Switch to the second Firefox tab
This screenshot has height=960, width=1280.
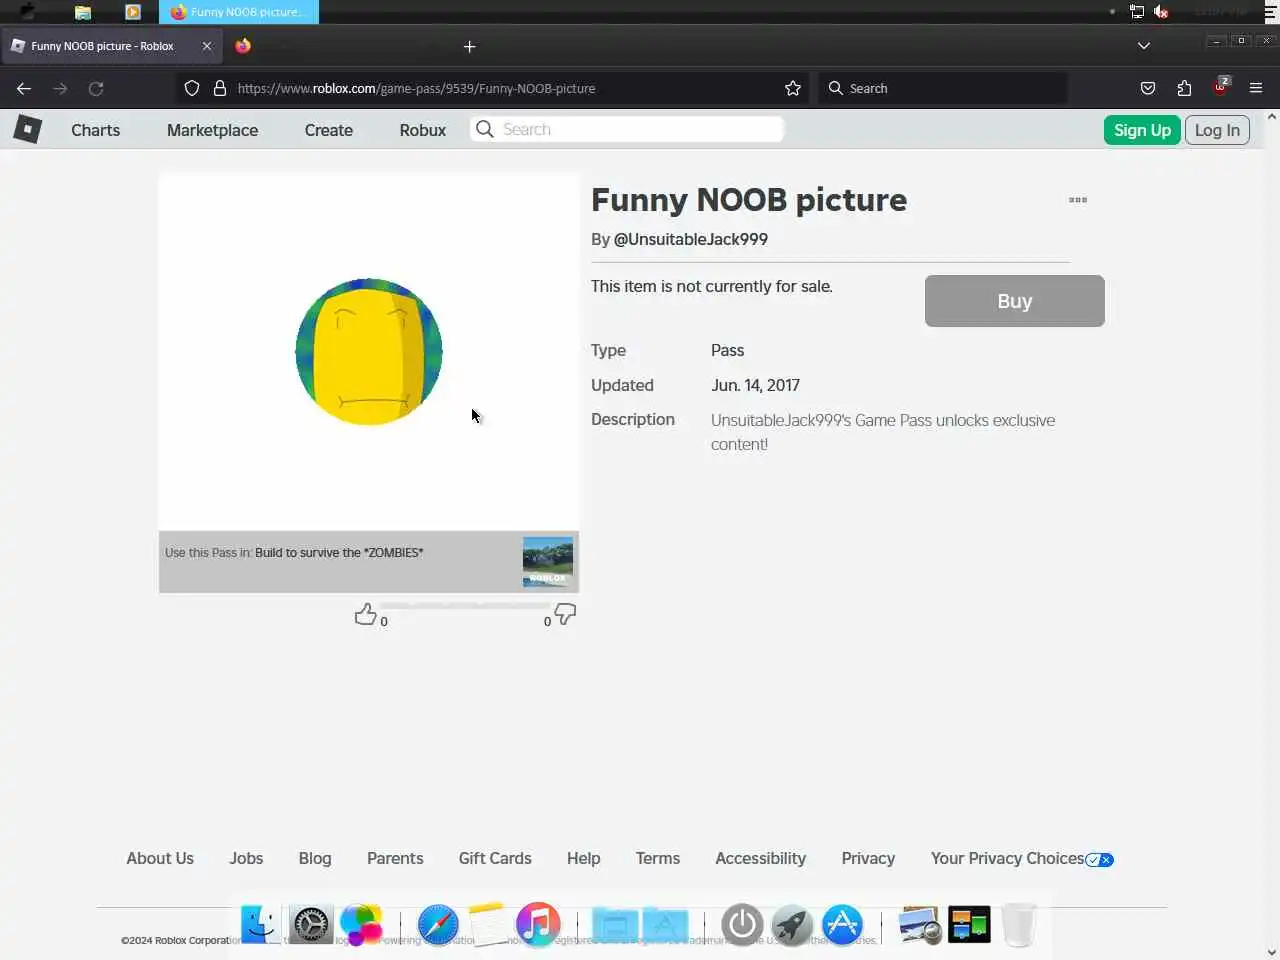243,46
